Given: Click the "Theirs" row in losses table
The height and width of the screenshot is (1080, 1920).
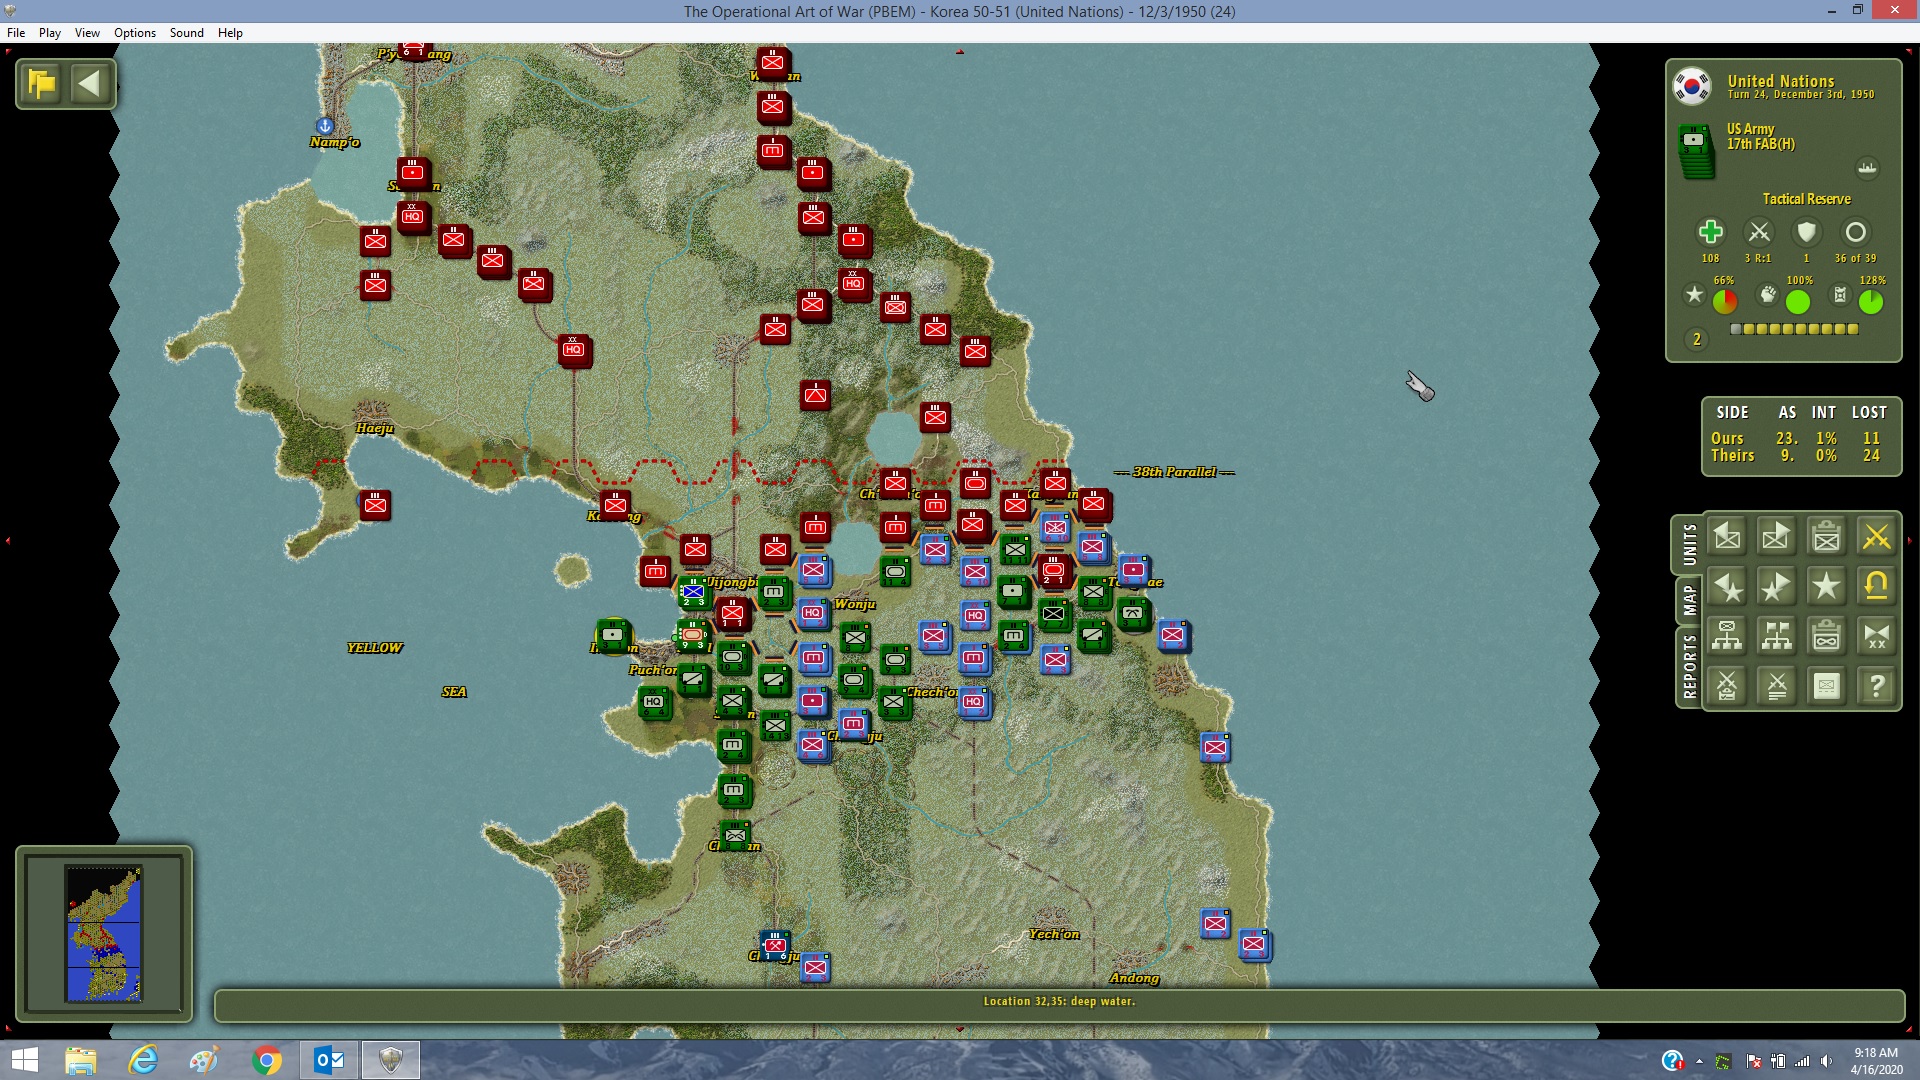Looking at the screenshot, I should tap(1798, 456).
